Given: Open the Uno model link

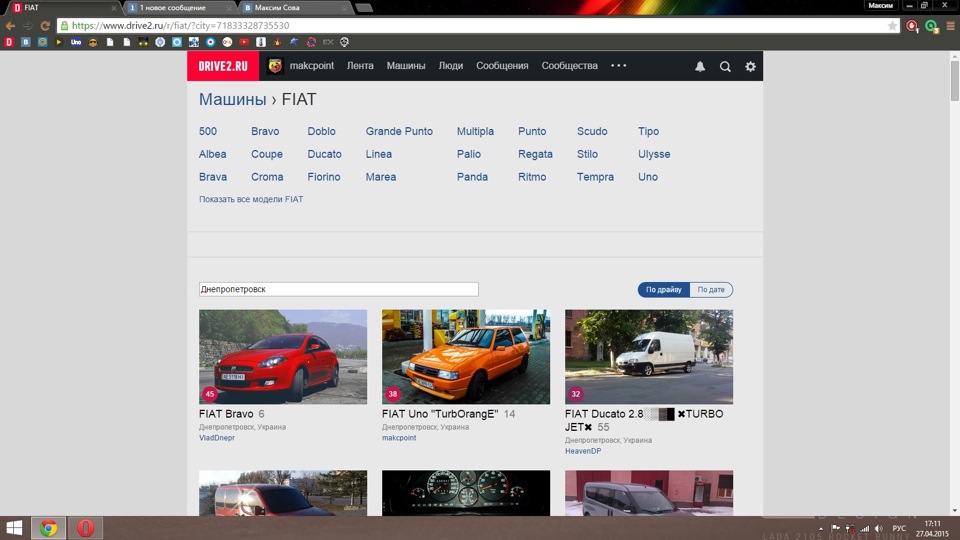Looking at the screenshot, I should coord(648,177).
